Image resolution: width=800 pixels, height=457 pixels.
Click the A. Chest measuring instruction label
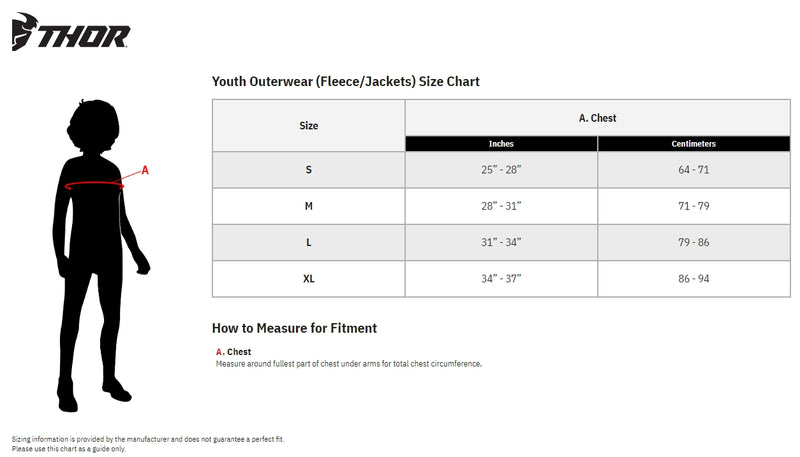tap(233, 352)
